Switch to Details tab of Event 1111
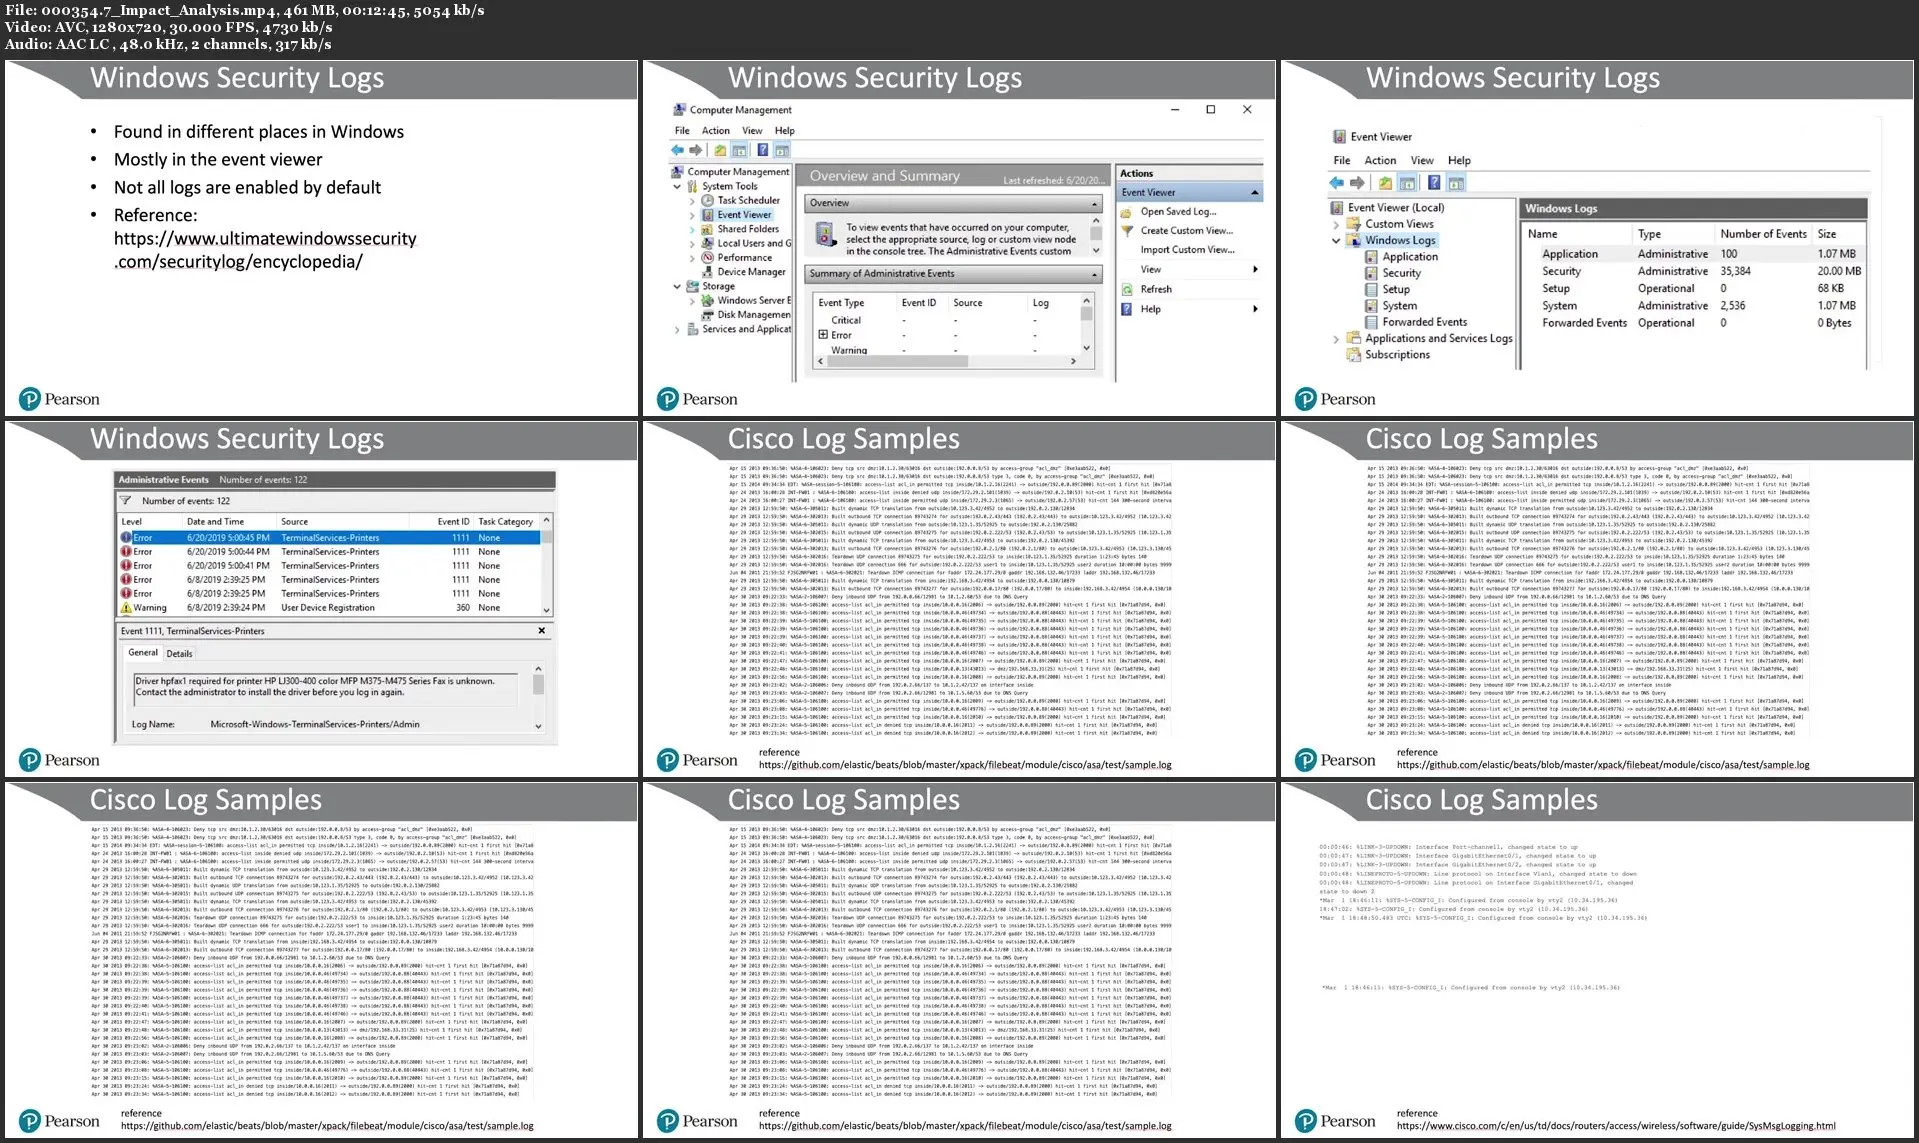 click(180, 653)
